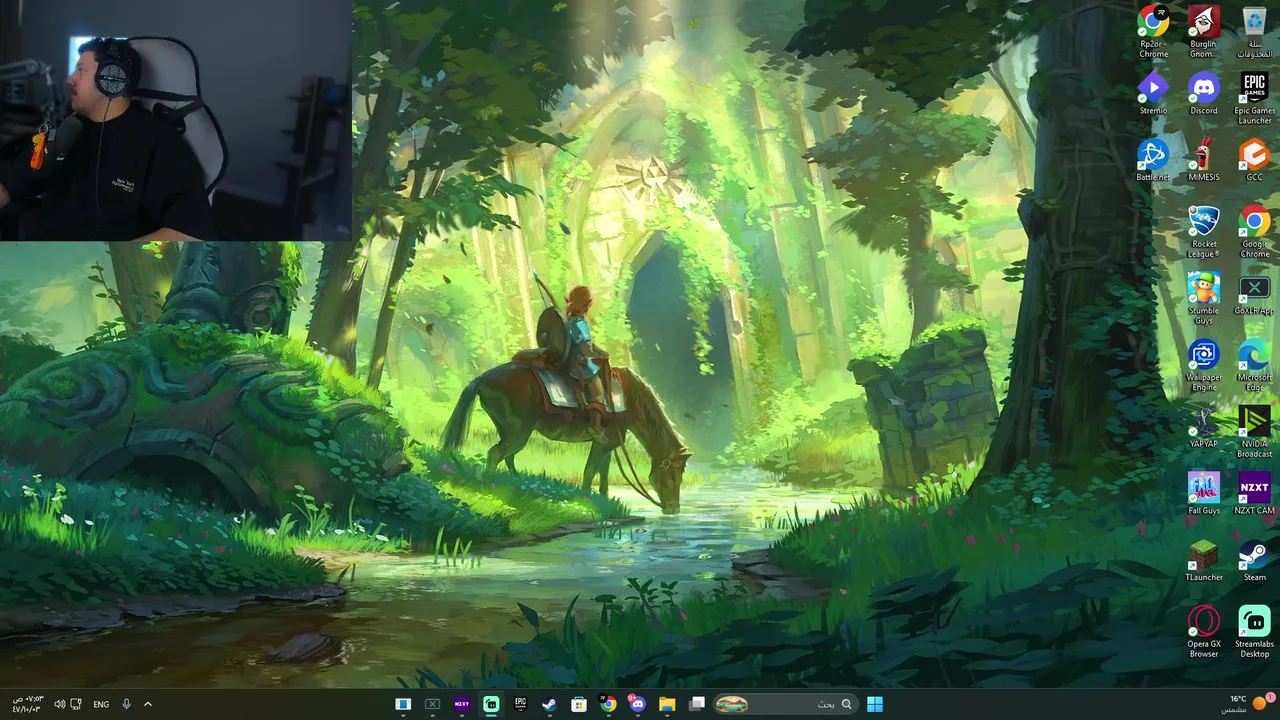Screen dimensions: 1280x720
Task: Launch TLauncher desktop icon
Action: point(1203,560)
